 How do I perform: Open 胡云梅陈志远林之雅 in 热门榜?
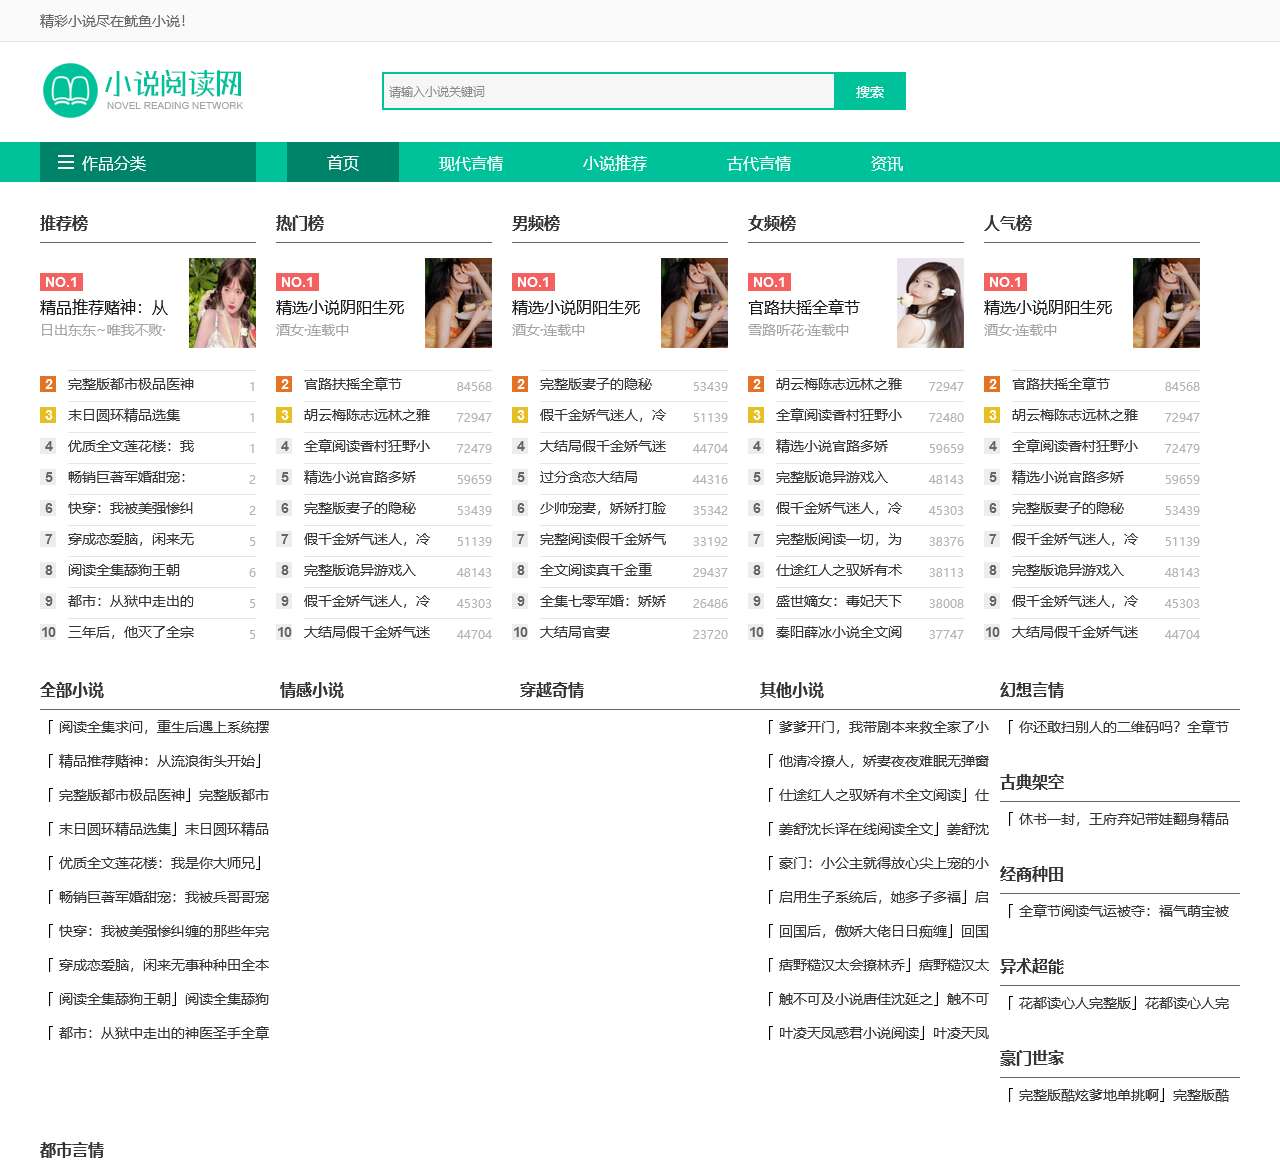pos(367,416)
